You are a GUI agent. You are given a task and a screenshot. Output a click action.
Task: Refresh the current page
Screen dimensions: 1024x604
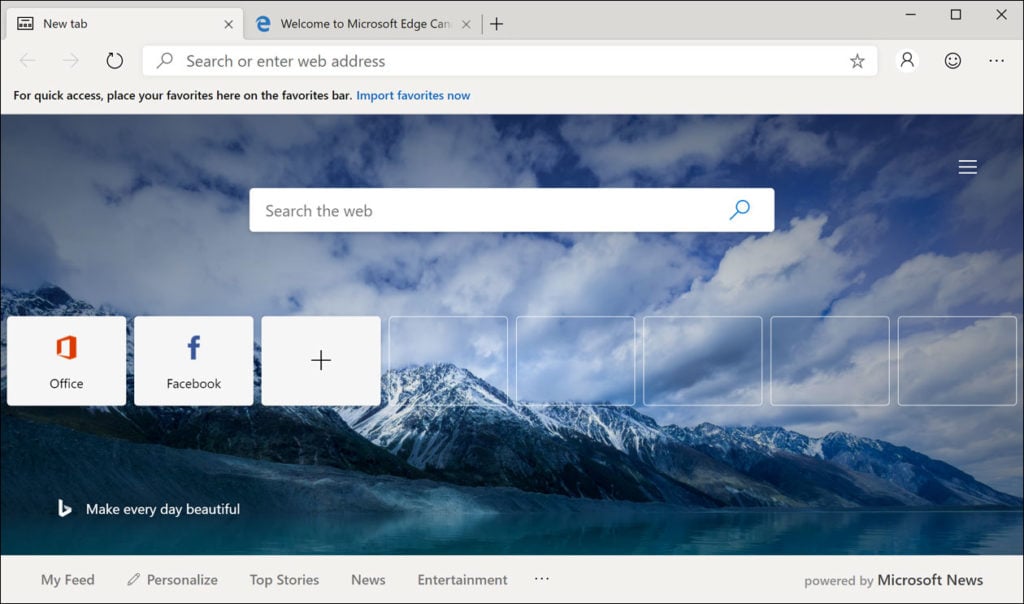point(114,60)
